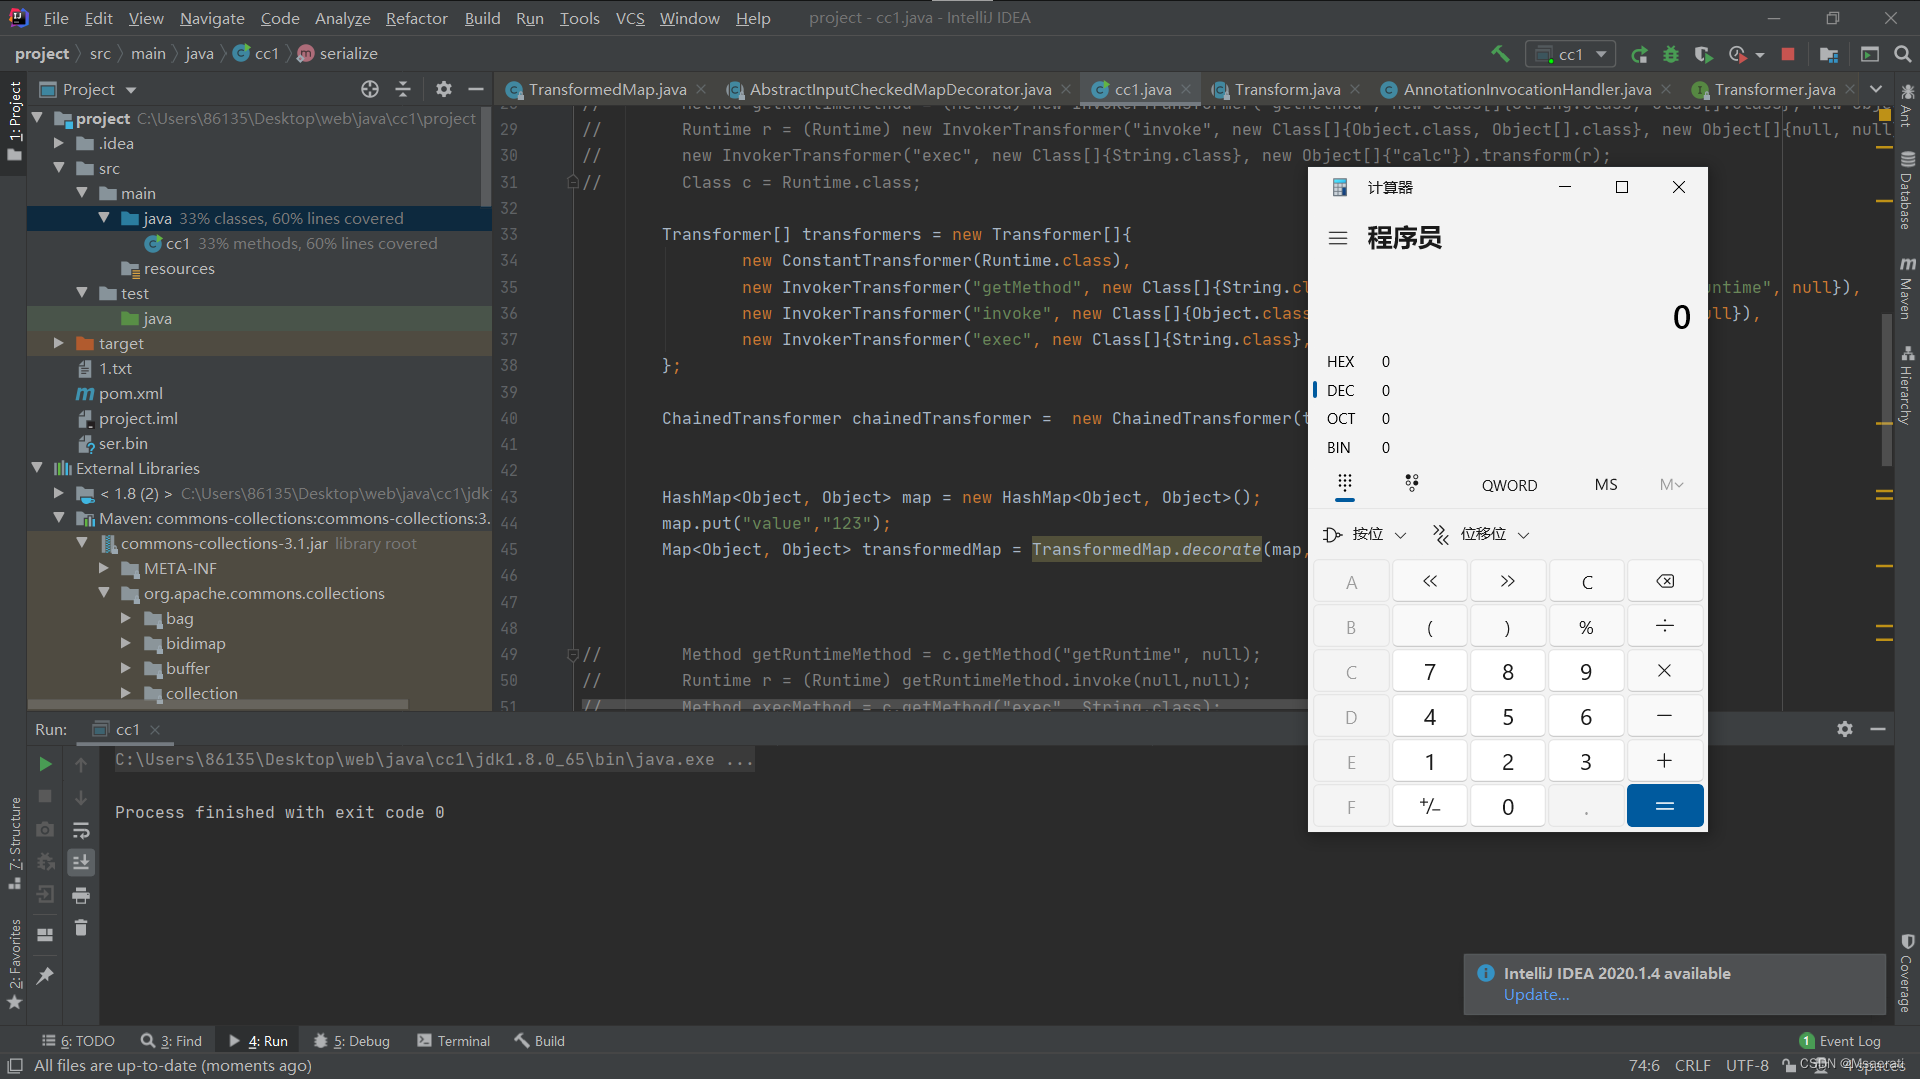Open Search Everywhere magnifier
This screenshot has height=1079, width=1920.
pyautogui.click(x=1903, y=54)
